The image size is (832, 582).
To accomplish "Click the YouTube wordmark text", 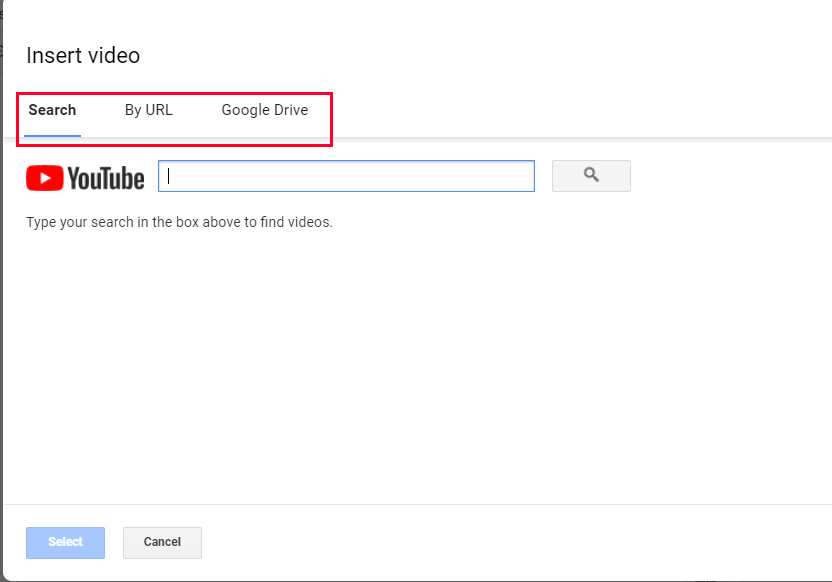I will click(x=106, y=179).
